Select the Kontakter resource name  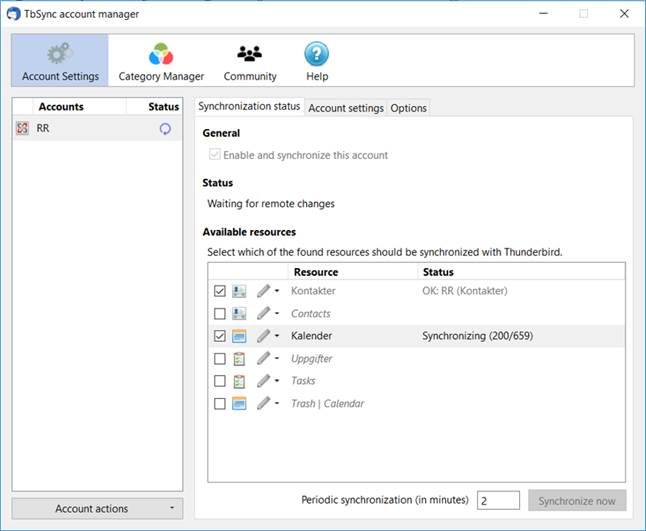[x=313, y=291]
